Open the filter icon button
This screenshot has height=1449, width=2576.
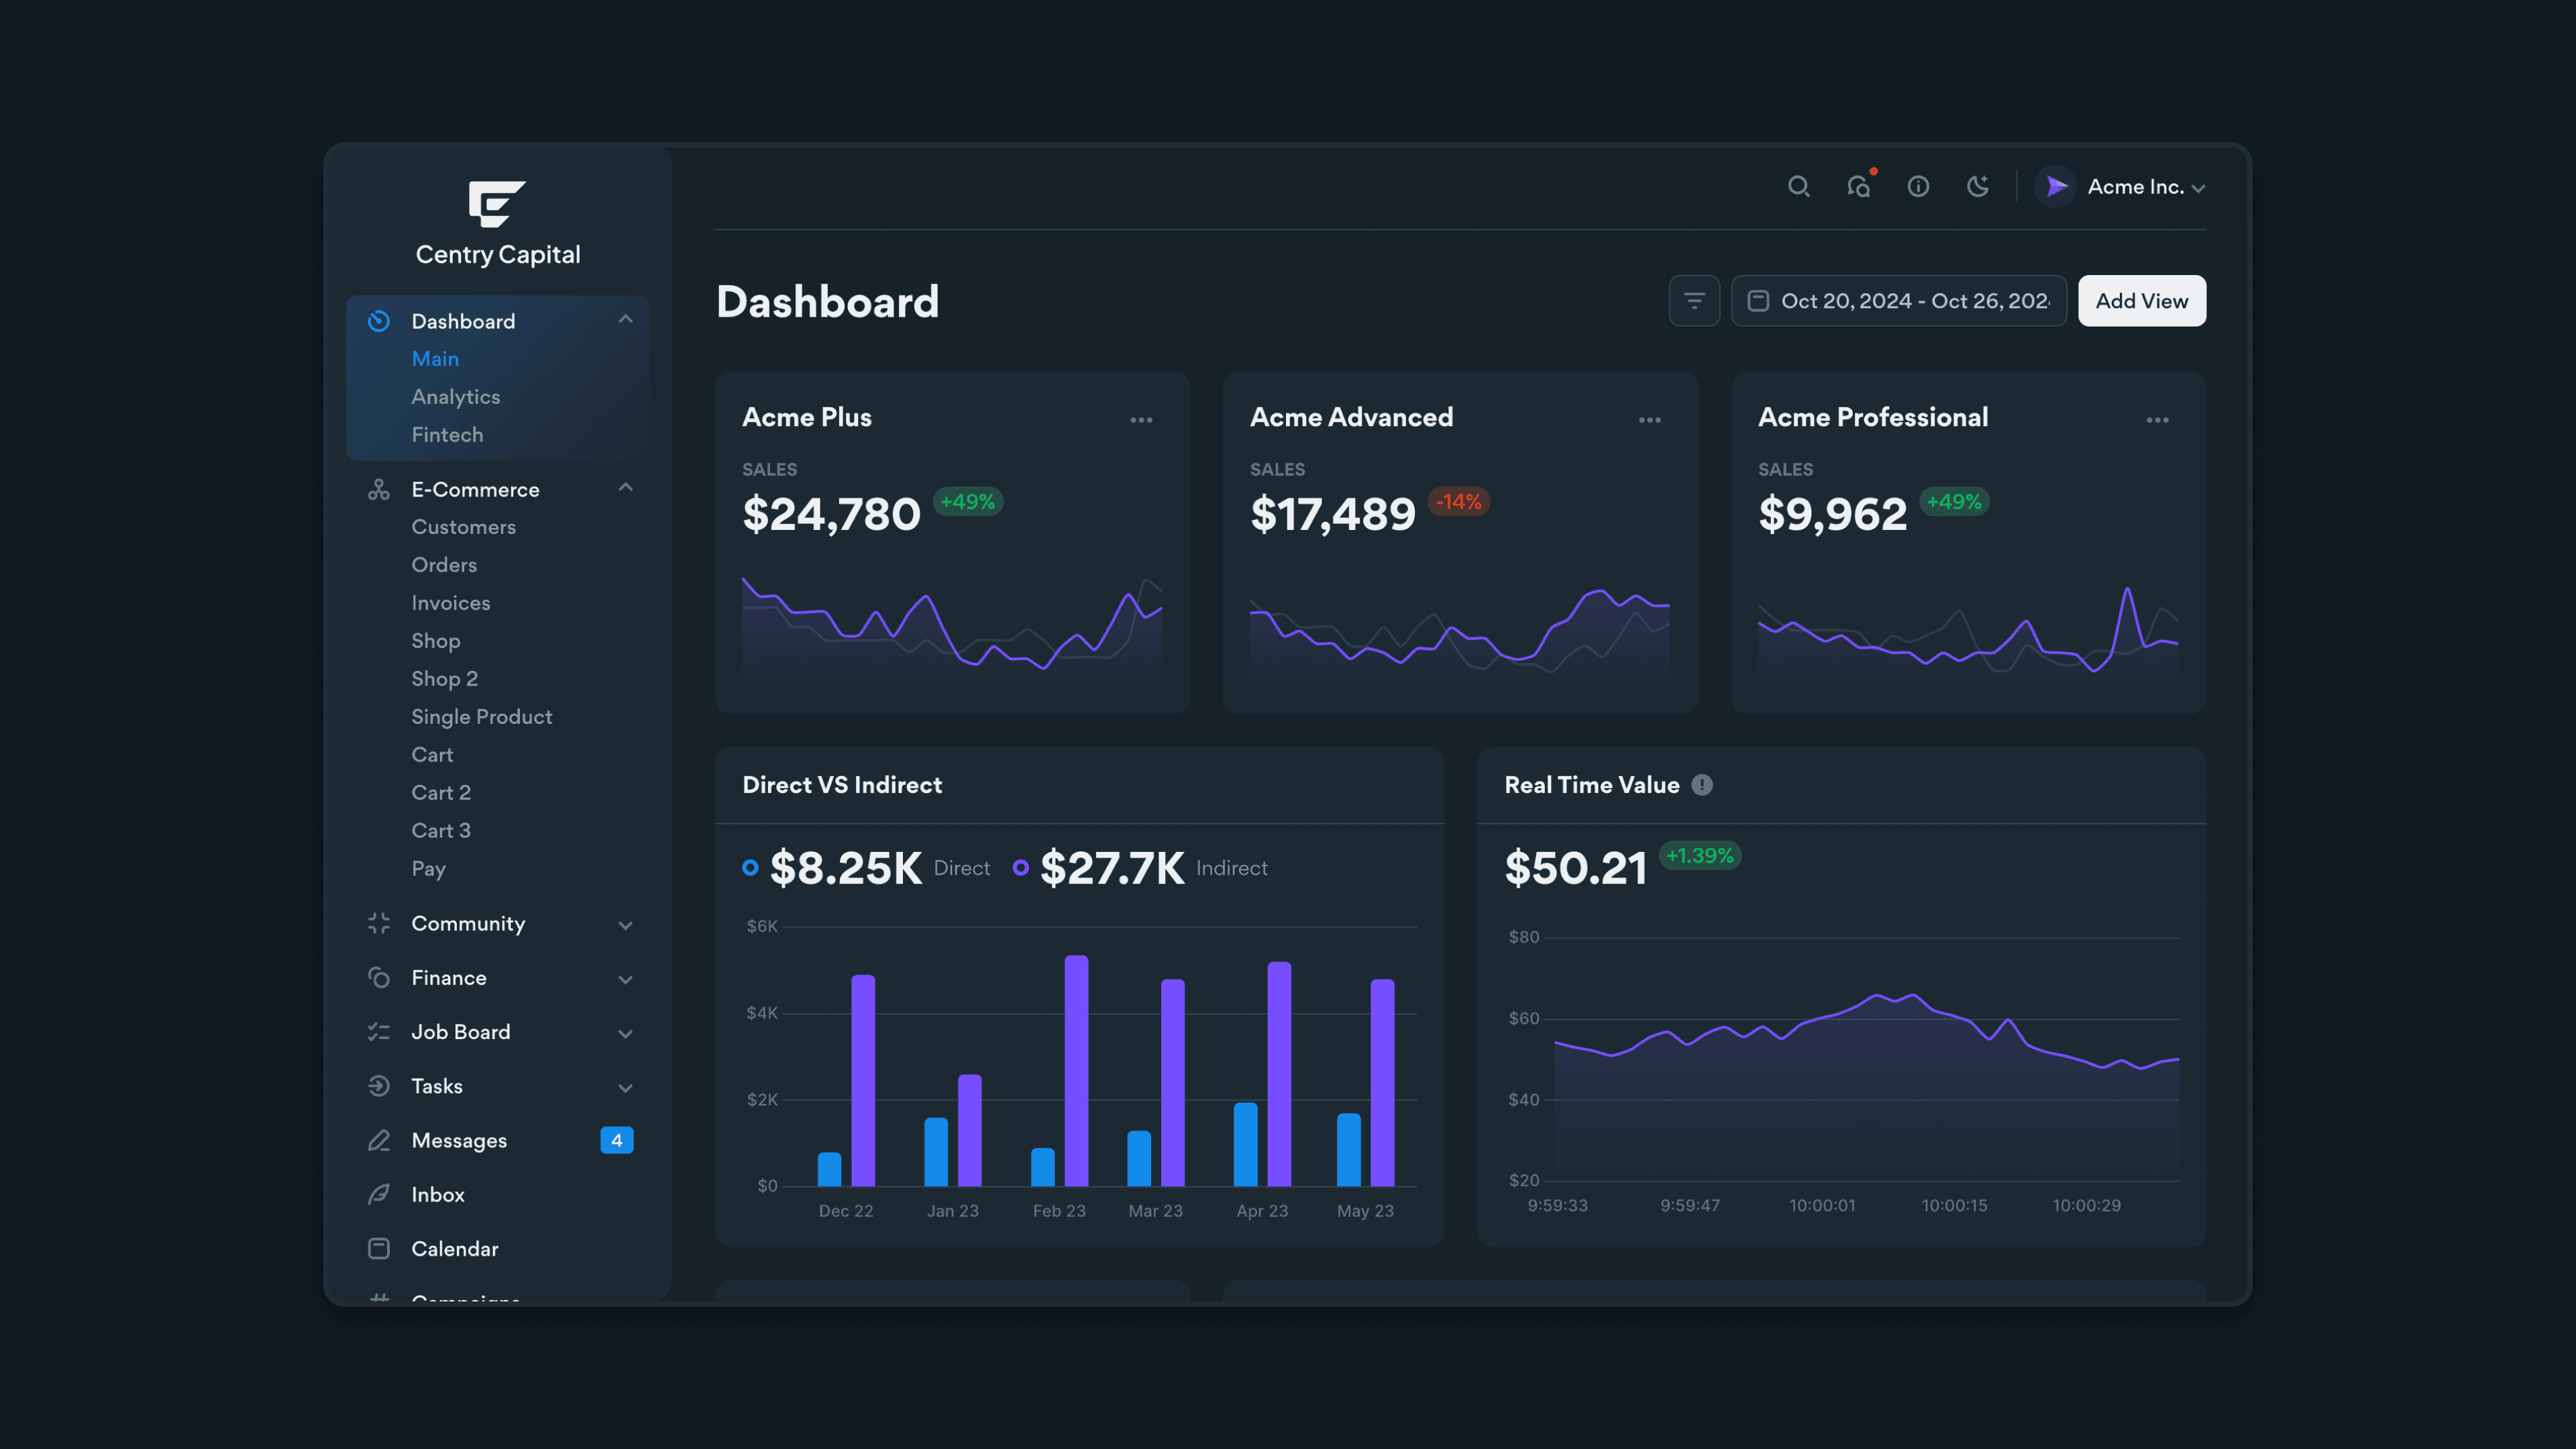click(x=1694, y=301)
